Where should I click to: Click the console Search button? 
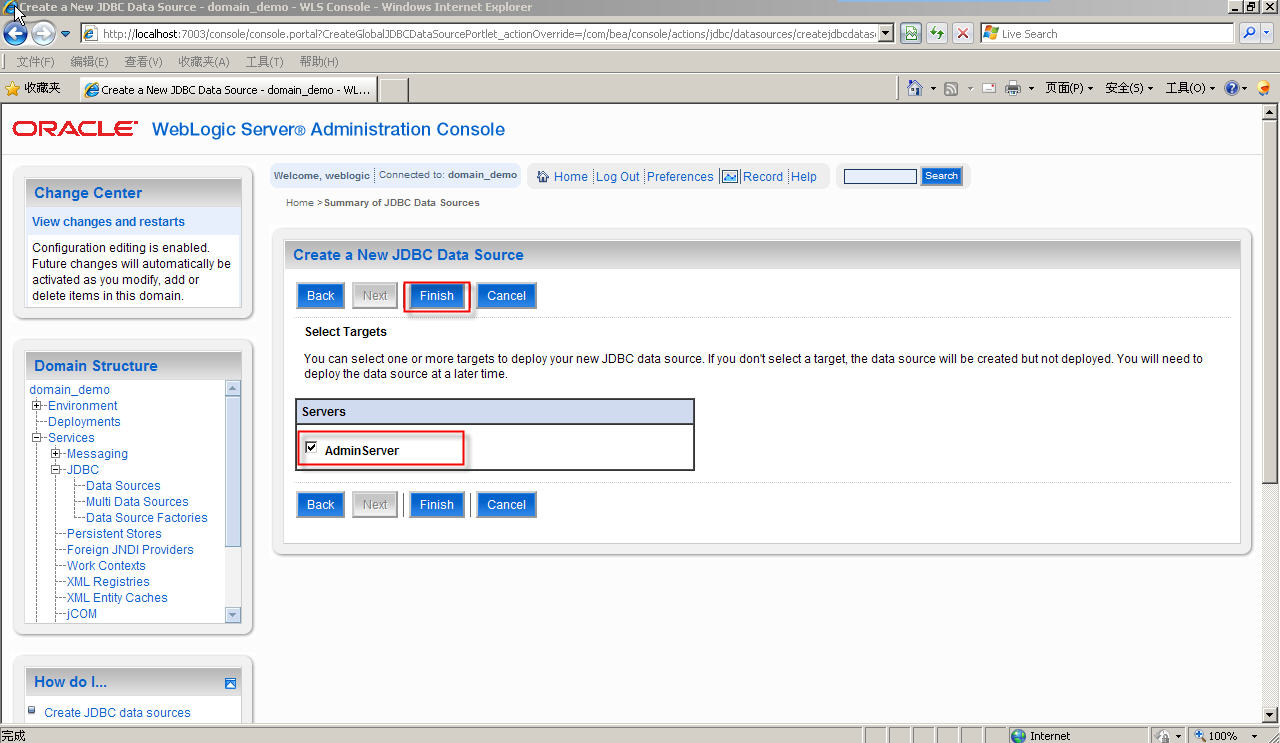coord(941,176)
